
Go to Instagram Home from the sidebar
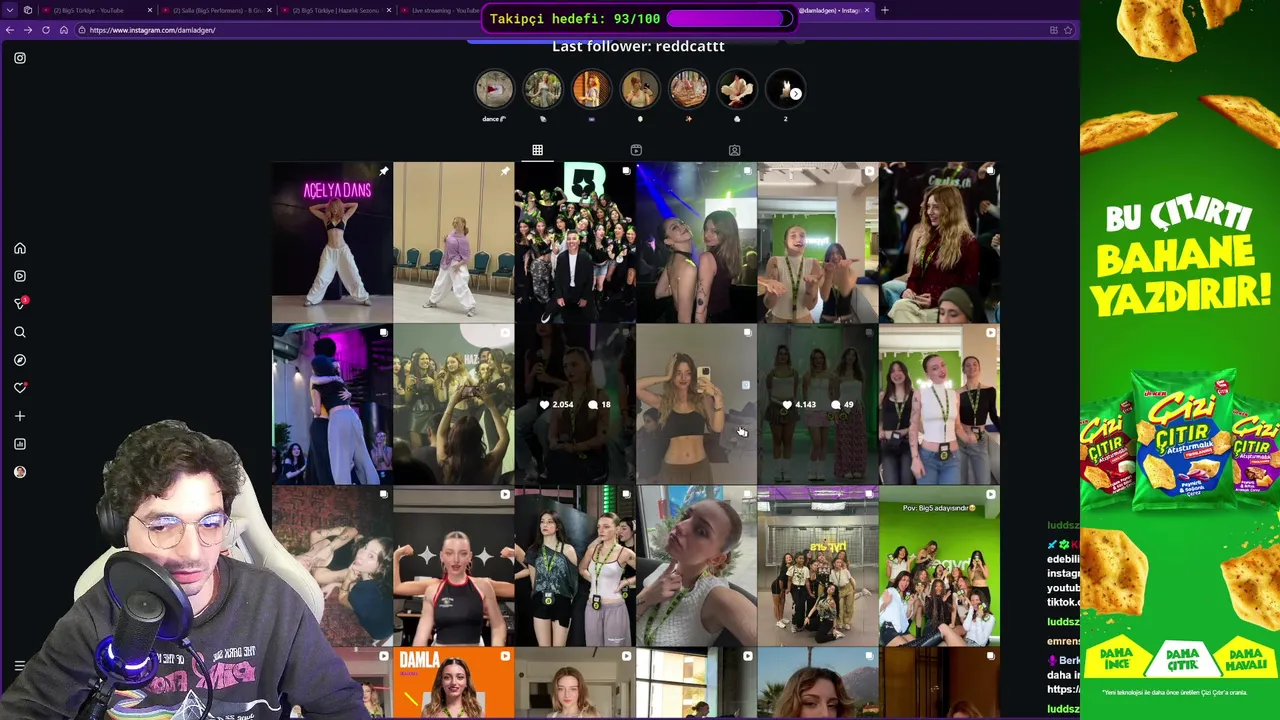pyautogui.click(x=20, y=248)
